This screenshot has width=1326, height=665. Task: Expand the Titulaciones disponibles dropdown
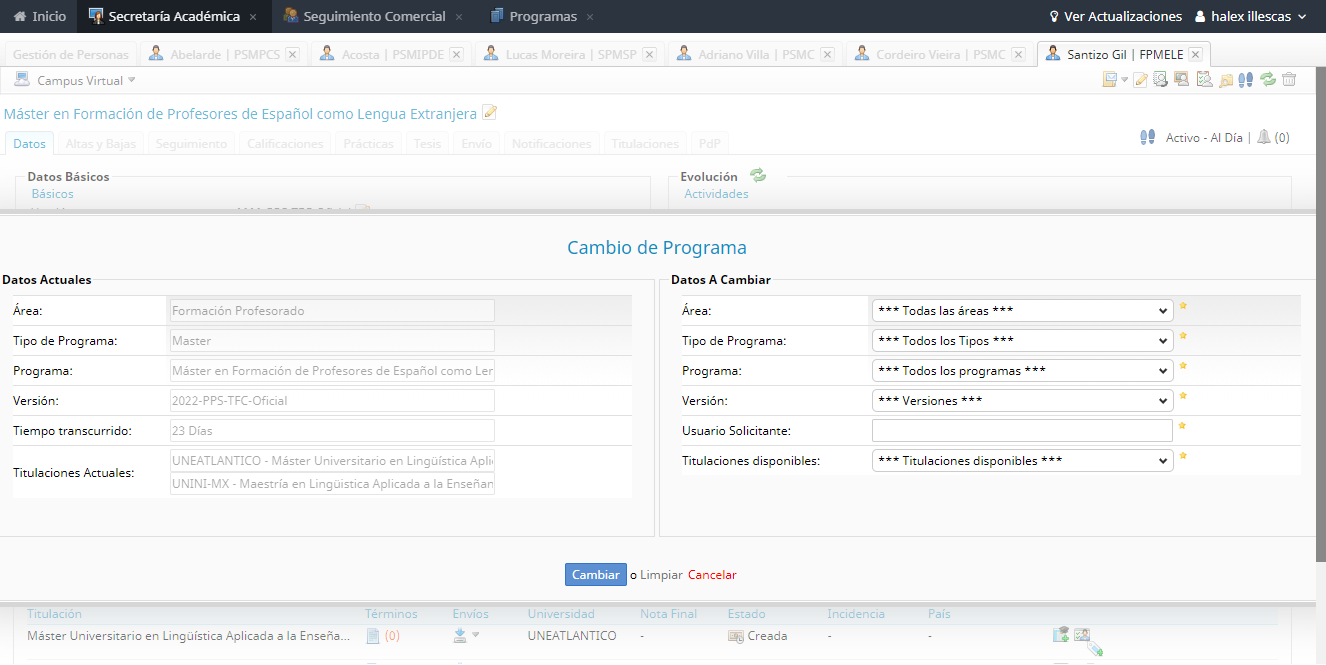[1021, 461]
